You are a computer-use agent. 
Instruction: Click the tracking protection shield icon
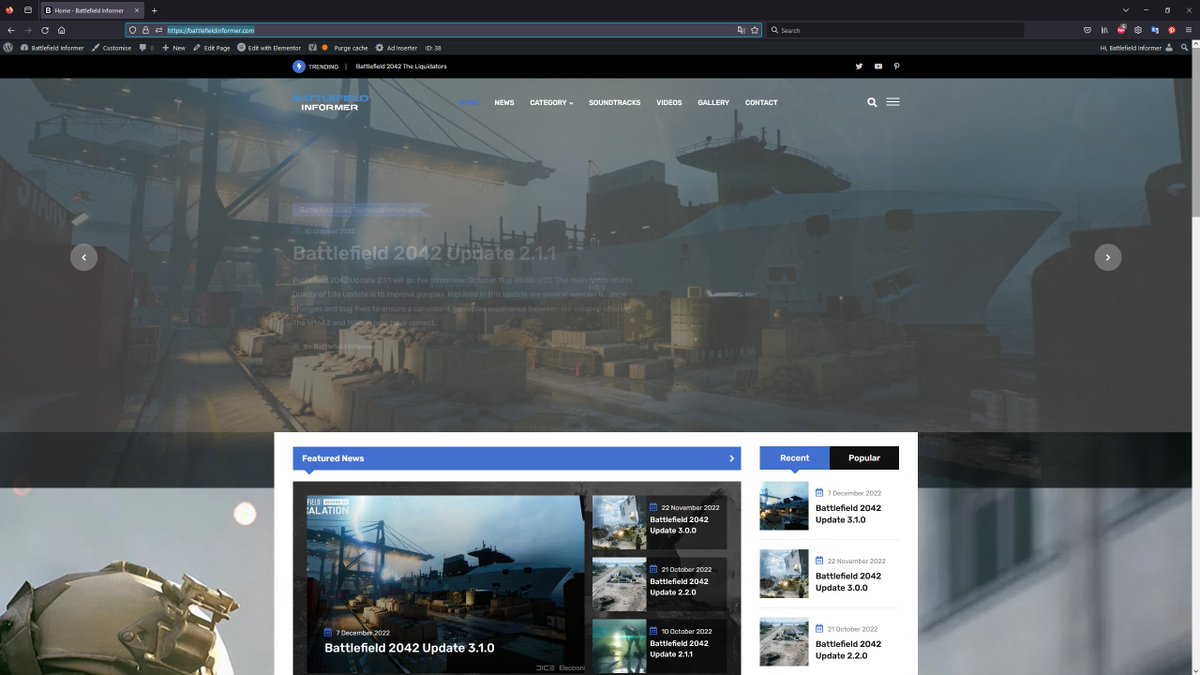(133, 30)
